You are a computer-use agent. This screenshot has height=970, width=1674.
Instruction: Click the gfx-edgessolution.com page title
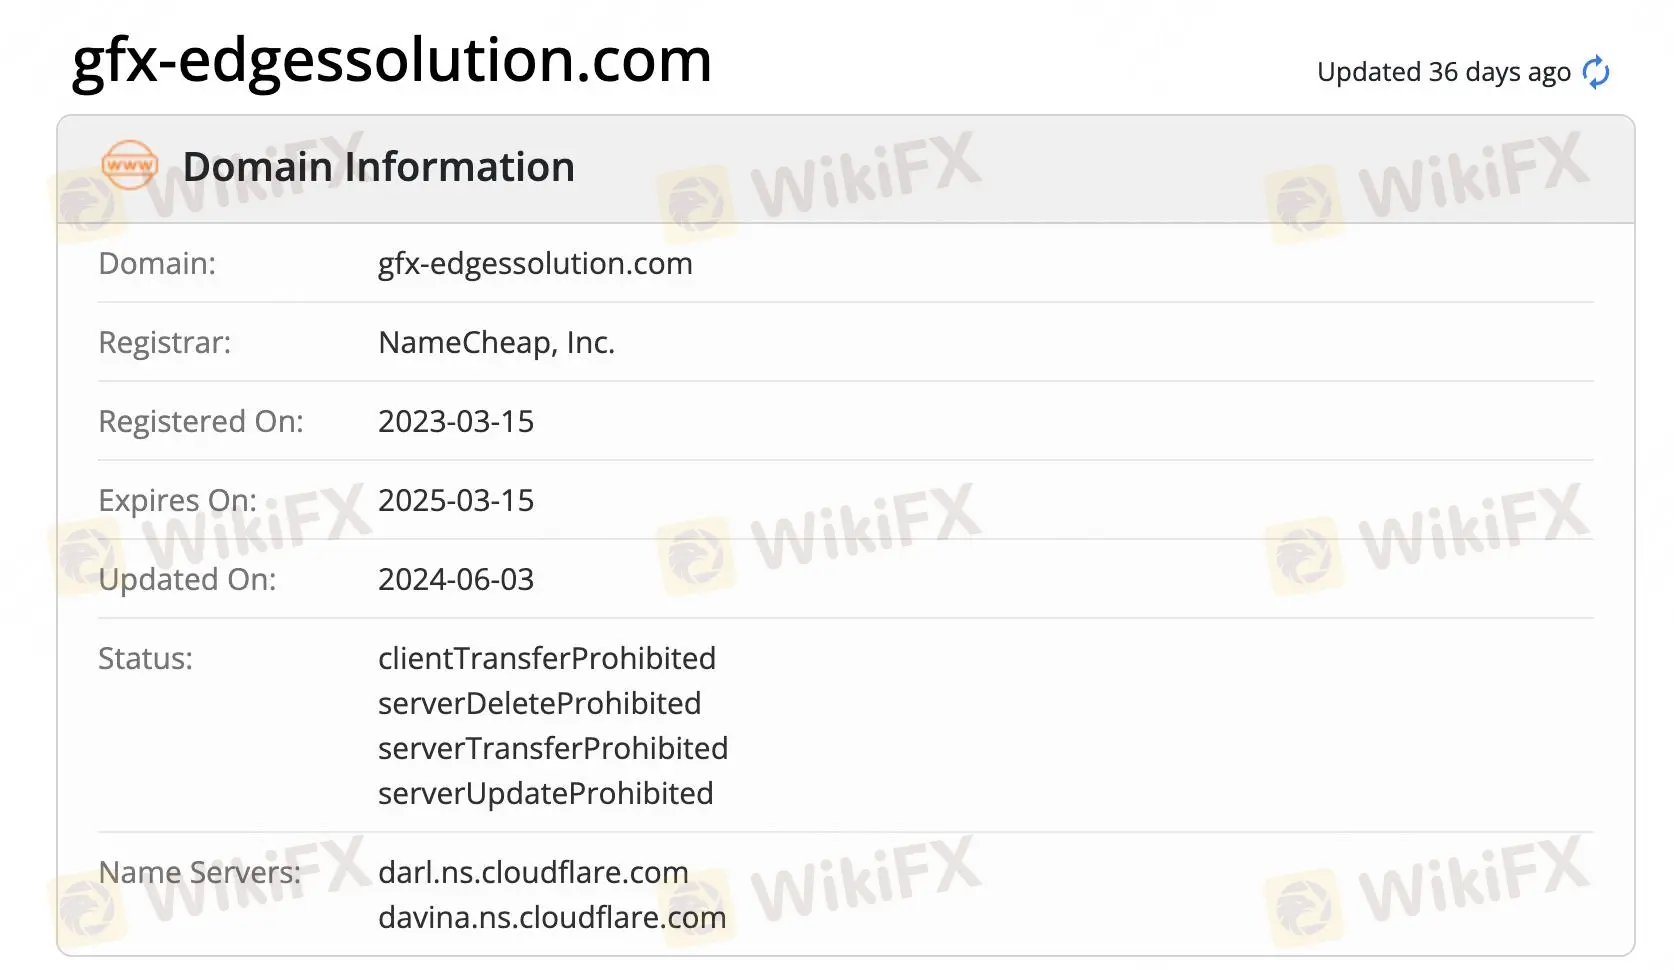(x=392, y=60)
